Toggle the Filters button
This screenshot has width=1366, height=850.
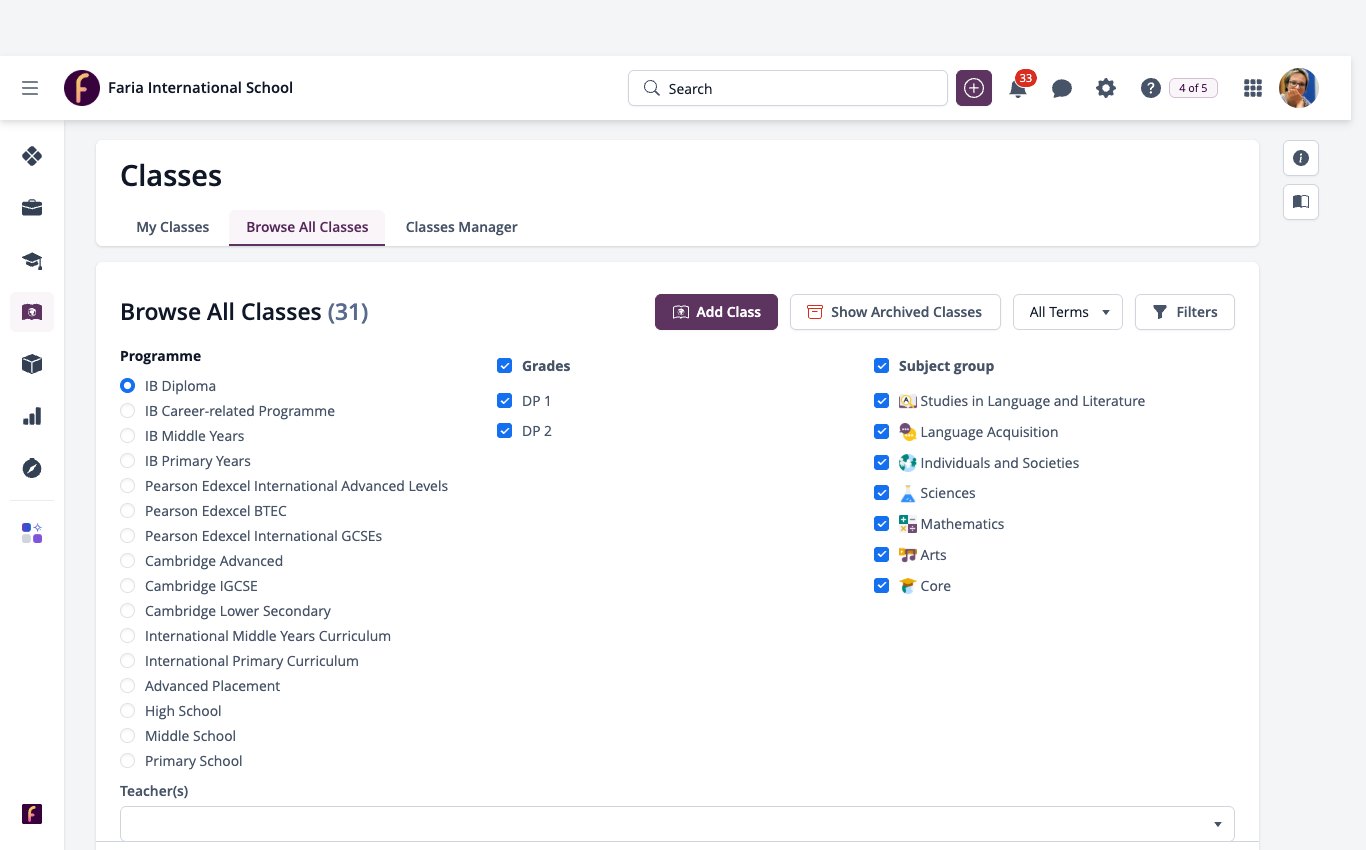[x=1185, y=312]
